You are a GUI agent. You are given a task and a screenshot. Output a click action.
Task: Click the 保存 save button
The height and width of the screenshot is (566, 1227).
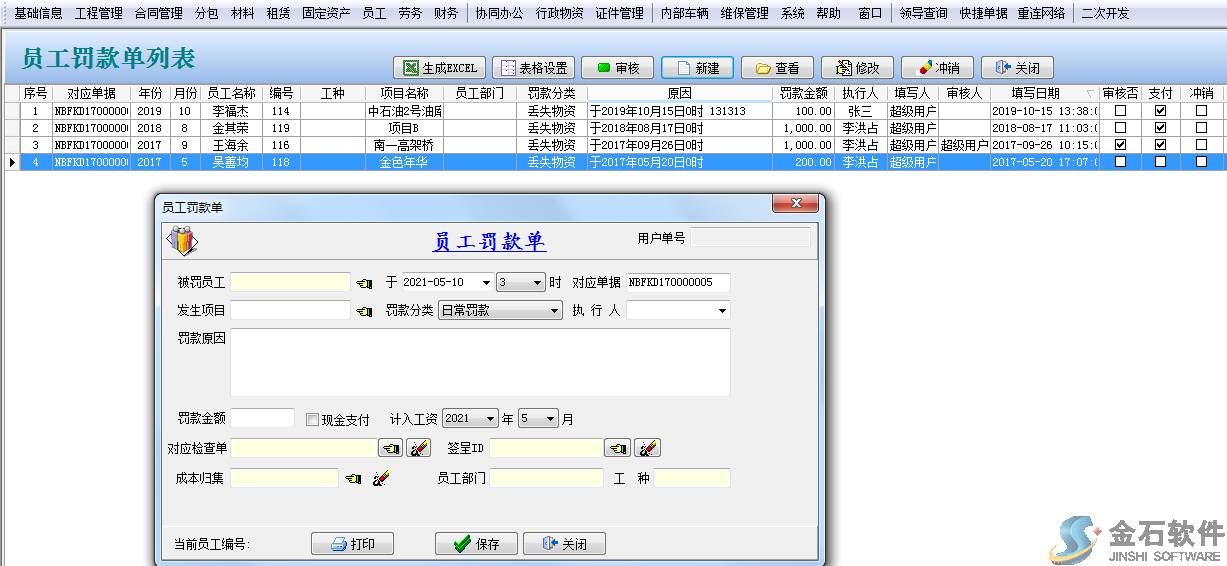[477, 544]
